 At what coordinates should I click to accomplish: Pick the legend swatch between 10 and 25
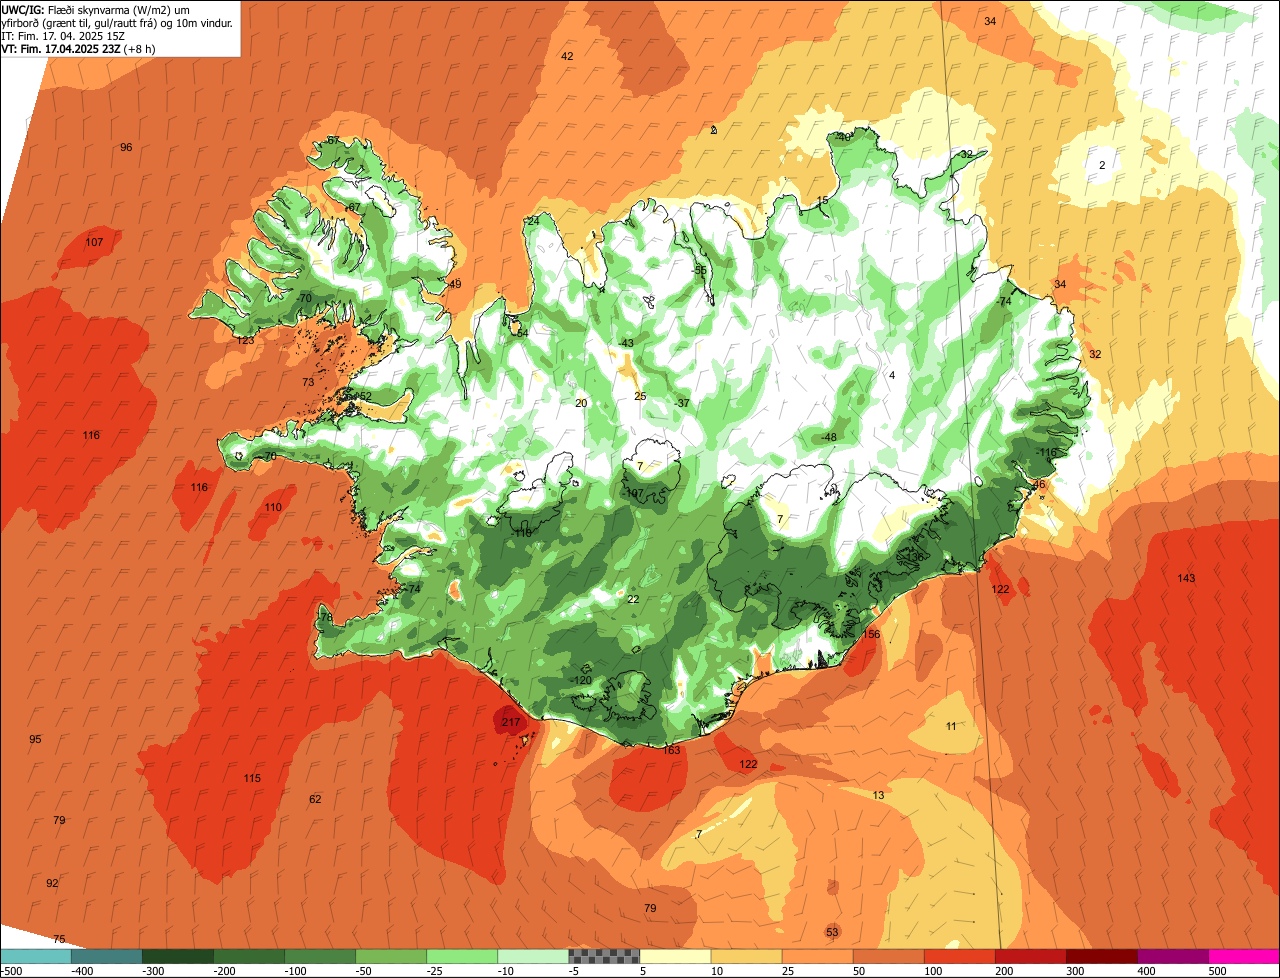[x=746, y=956]
